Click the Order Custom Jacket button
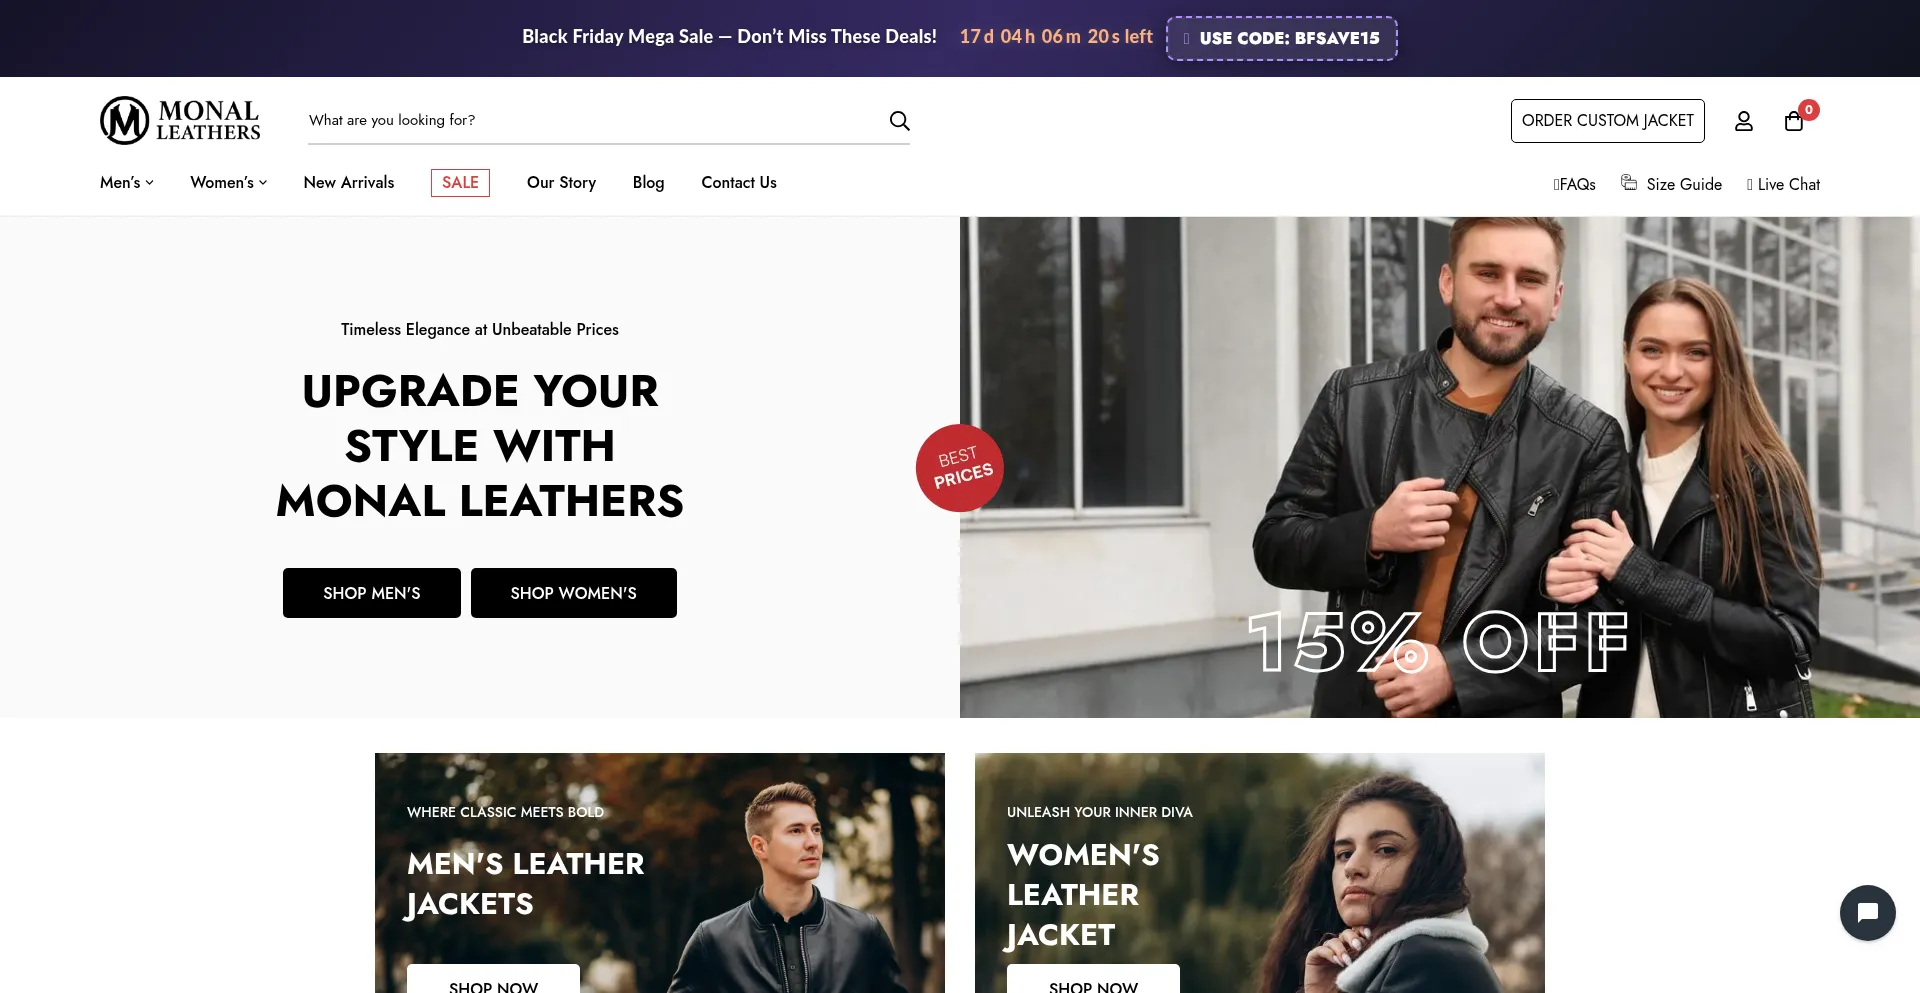 point(1608,121)
